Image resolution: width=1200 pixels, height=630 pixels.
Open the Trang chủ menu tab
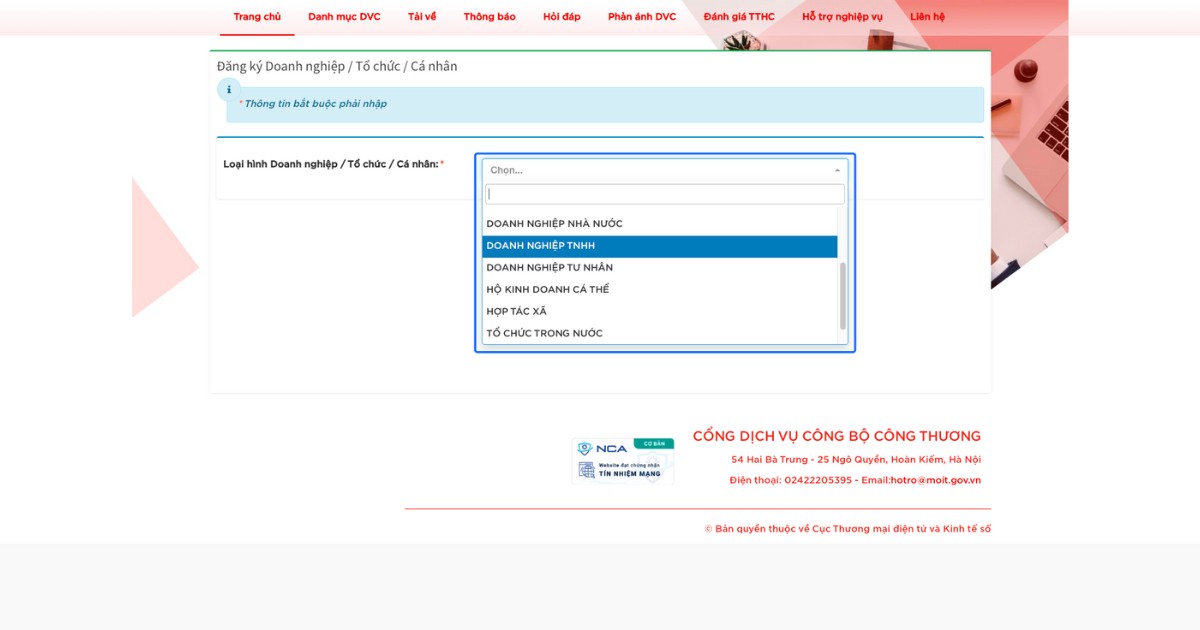coord(257,17)
